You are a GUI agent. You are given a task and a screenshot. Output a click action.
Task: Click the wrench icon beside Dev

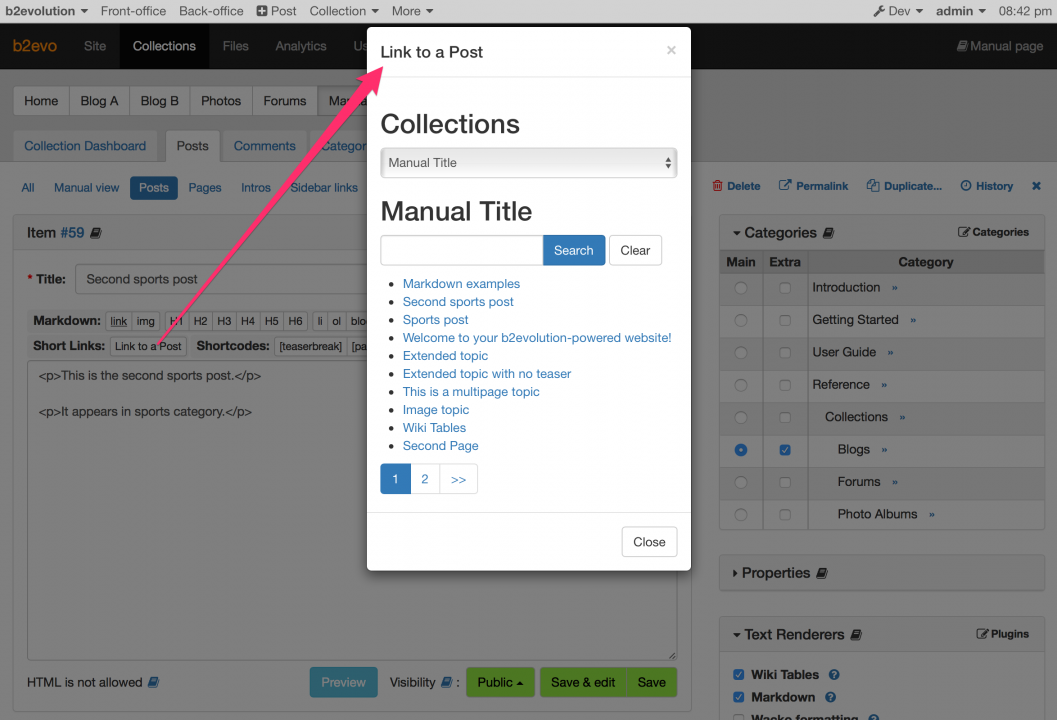pos(879,11)
